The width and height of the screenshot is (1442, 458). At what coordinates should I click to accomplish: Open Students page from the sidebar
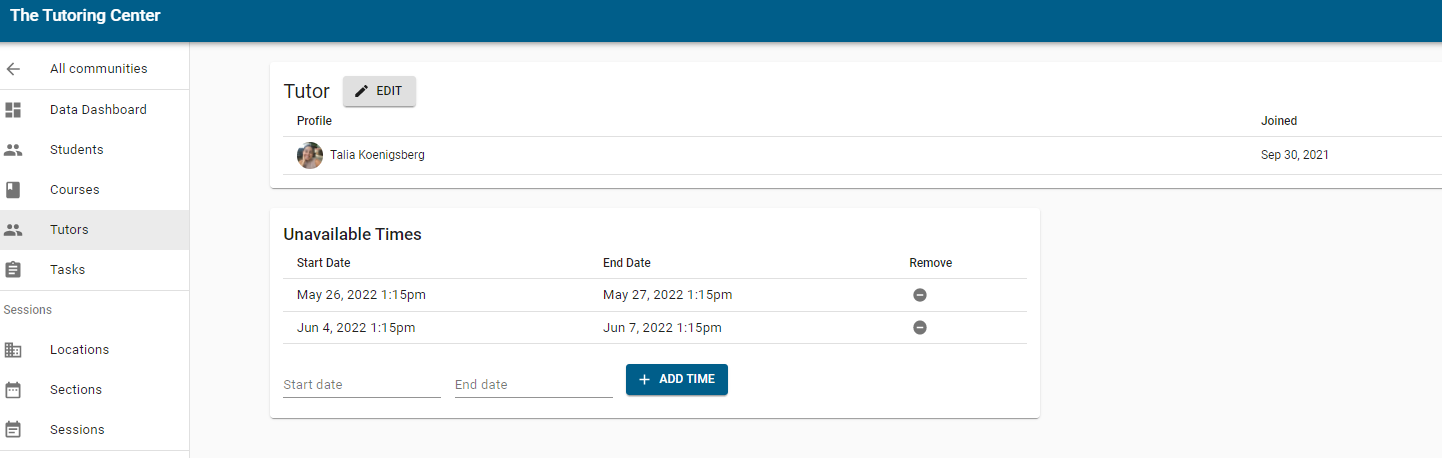[x=77, y=150]
